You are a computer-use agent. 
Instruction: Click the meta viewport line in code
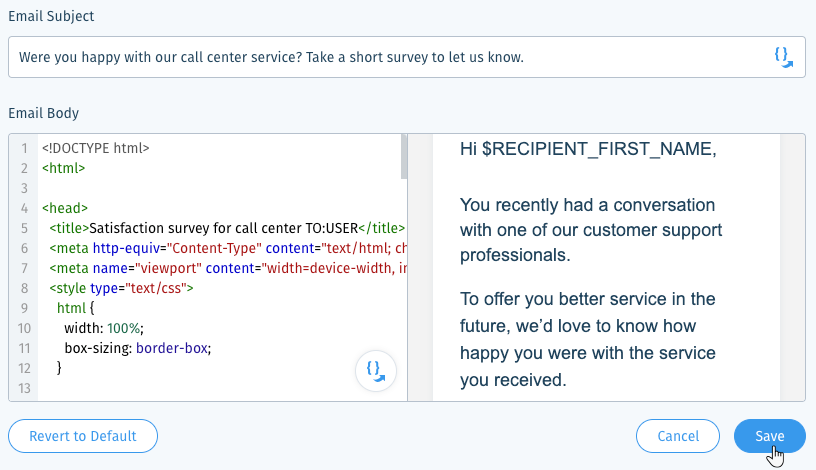[228, 269]
